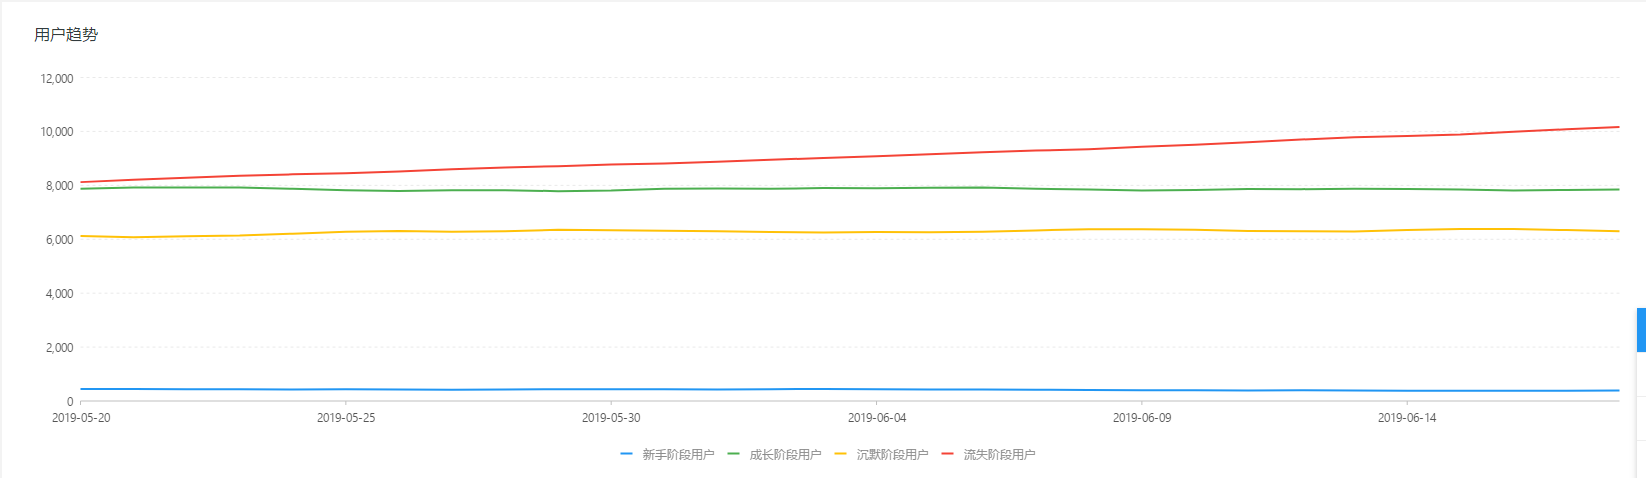Click the 2019-06-14 x-axis date label
Screen dimensions: 1646x478
pos(1407,417)
